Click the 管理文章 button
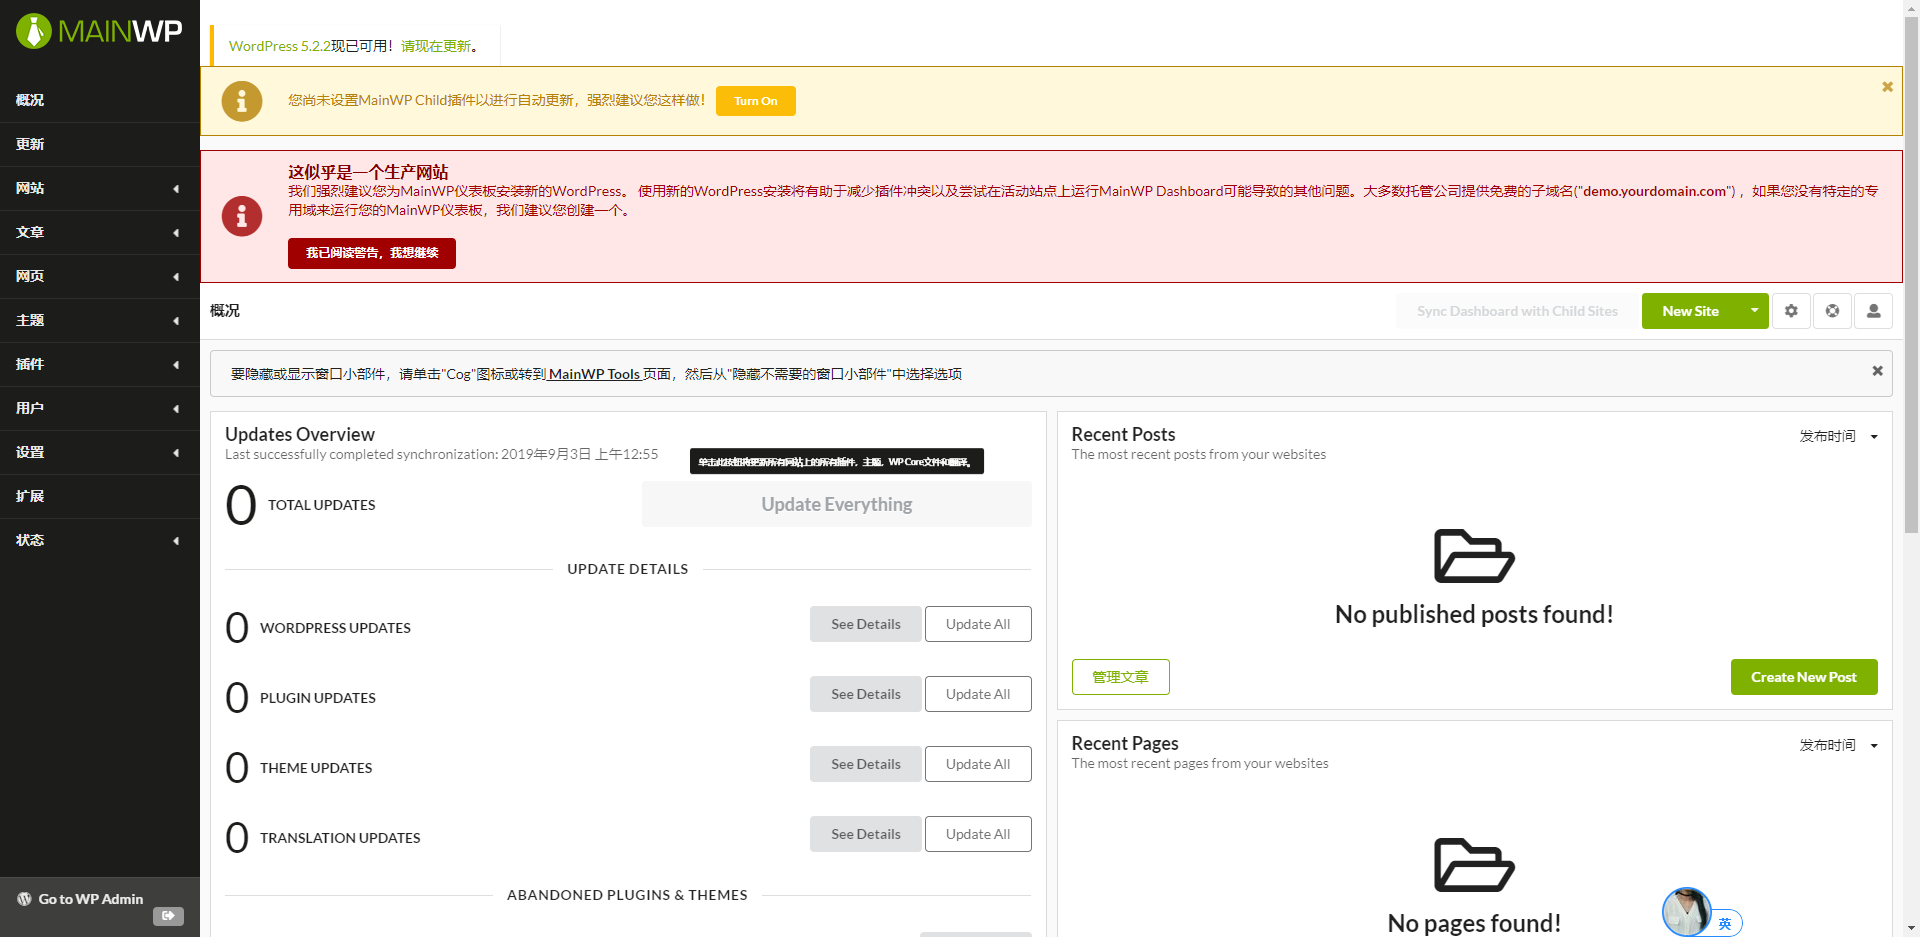Screen dimensions: 1920x937 tap(1120, 677)
